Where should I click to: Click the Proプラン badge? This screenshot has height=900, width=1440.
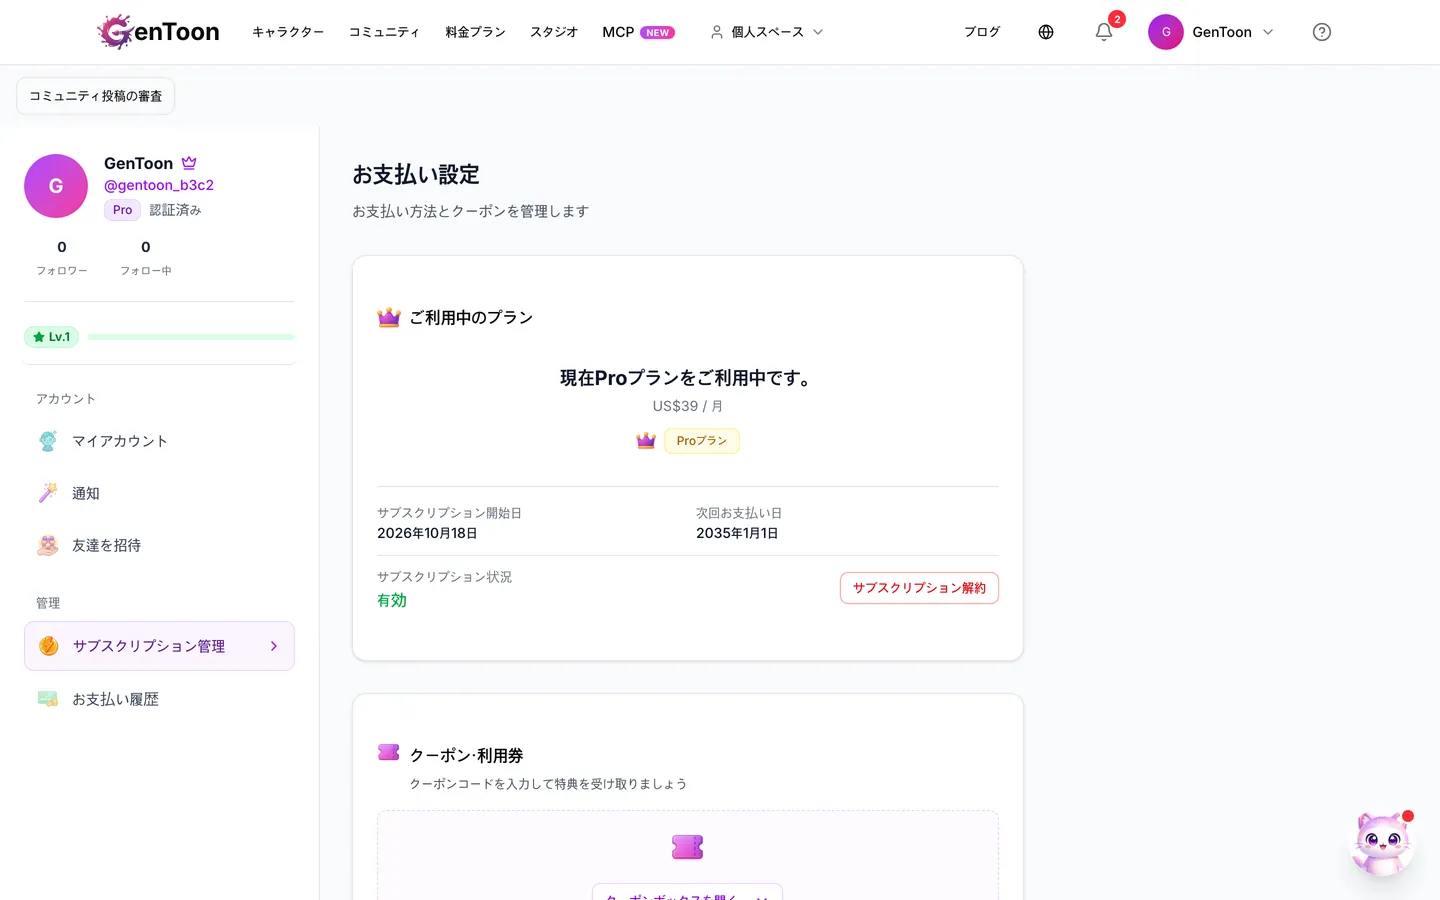coord(702,441)
